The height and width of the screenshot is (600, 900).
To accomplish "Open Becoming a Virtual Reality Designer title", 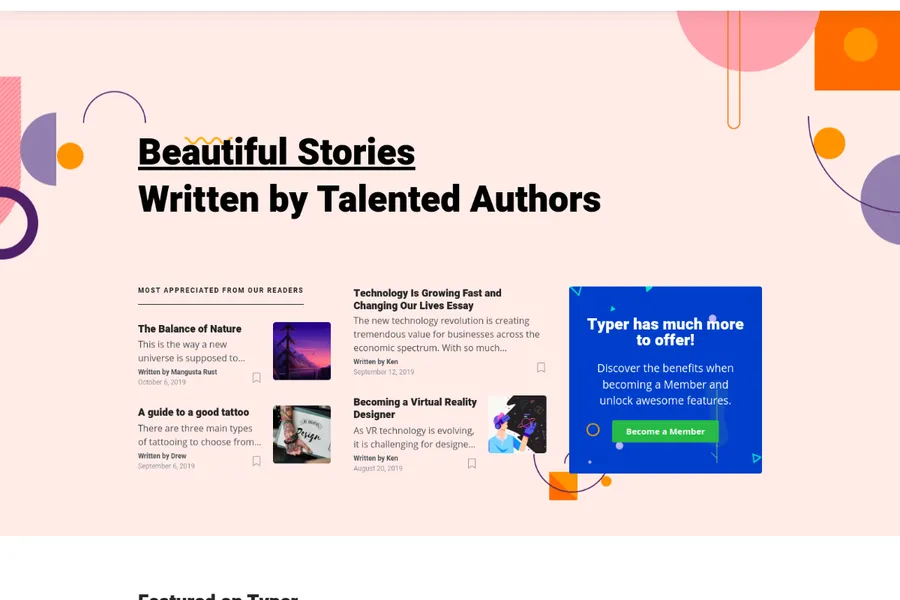I will 415,408.
